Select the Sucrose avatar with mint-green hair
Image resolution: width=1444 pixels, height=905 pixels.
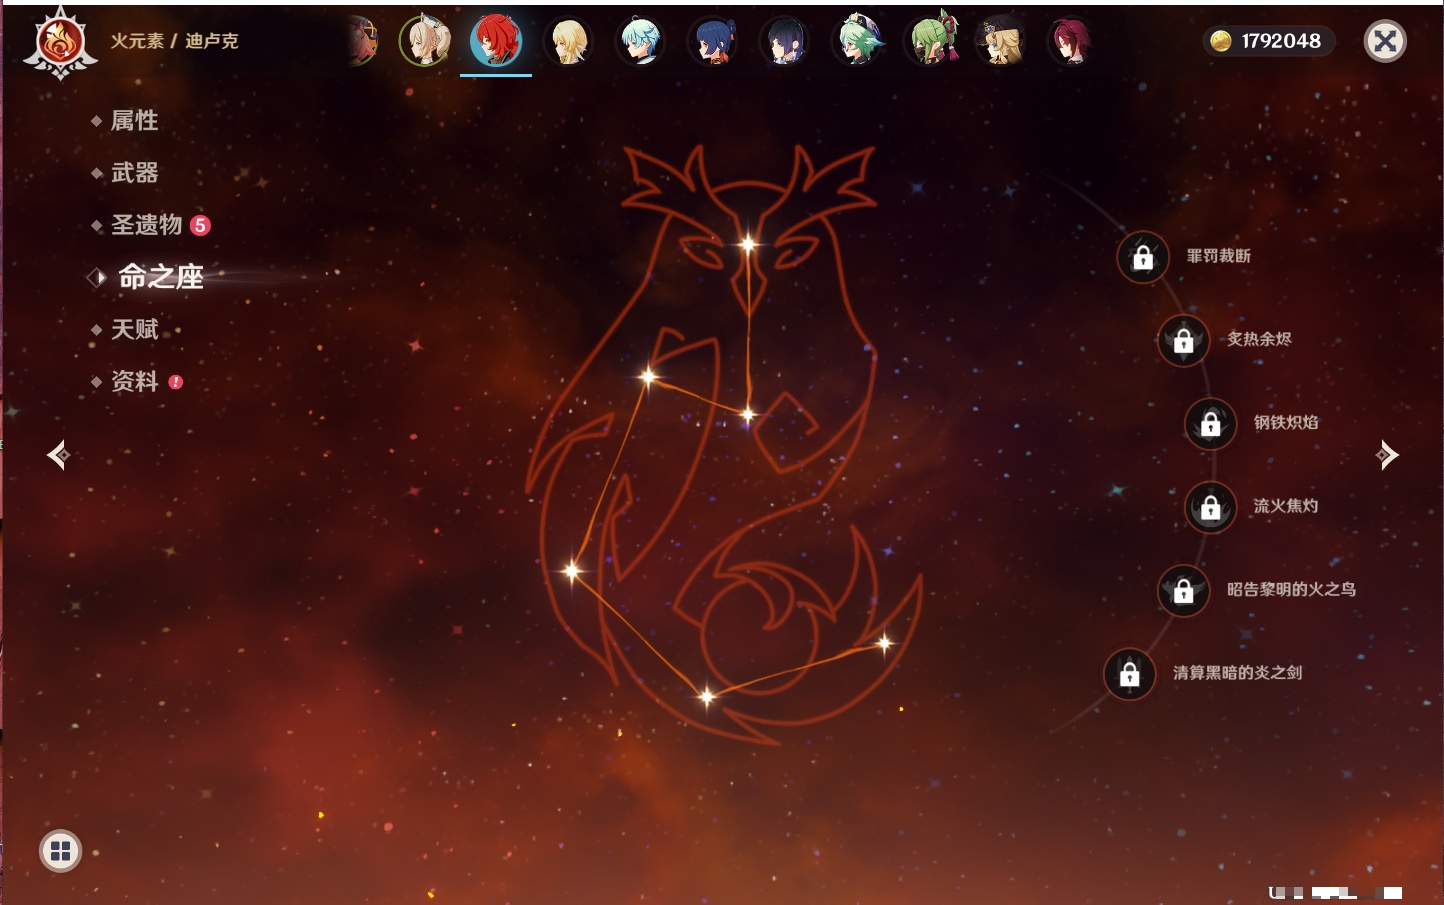pyautogui.click(x=857, y=41)
